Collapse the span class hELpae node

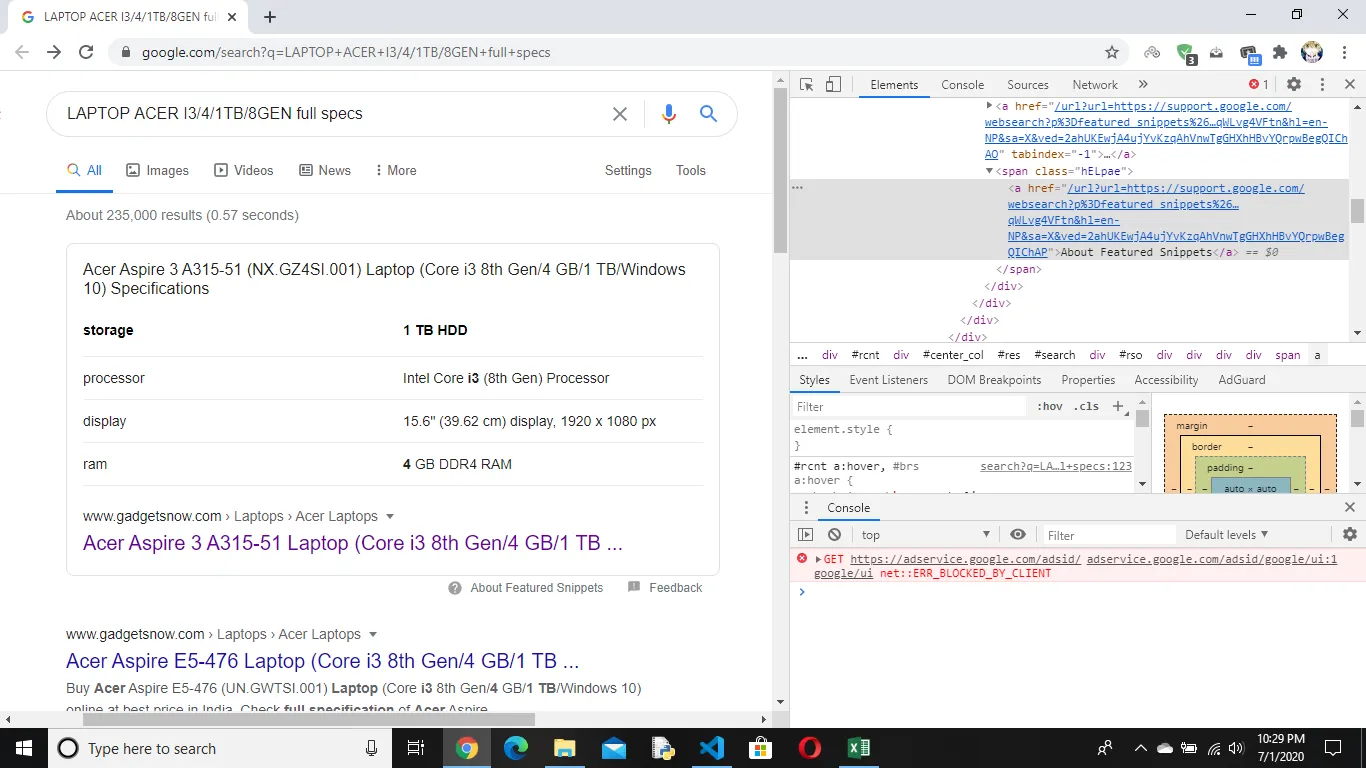pos(989,171)
